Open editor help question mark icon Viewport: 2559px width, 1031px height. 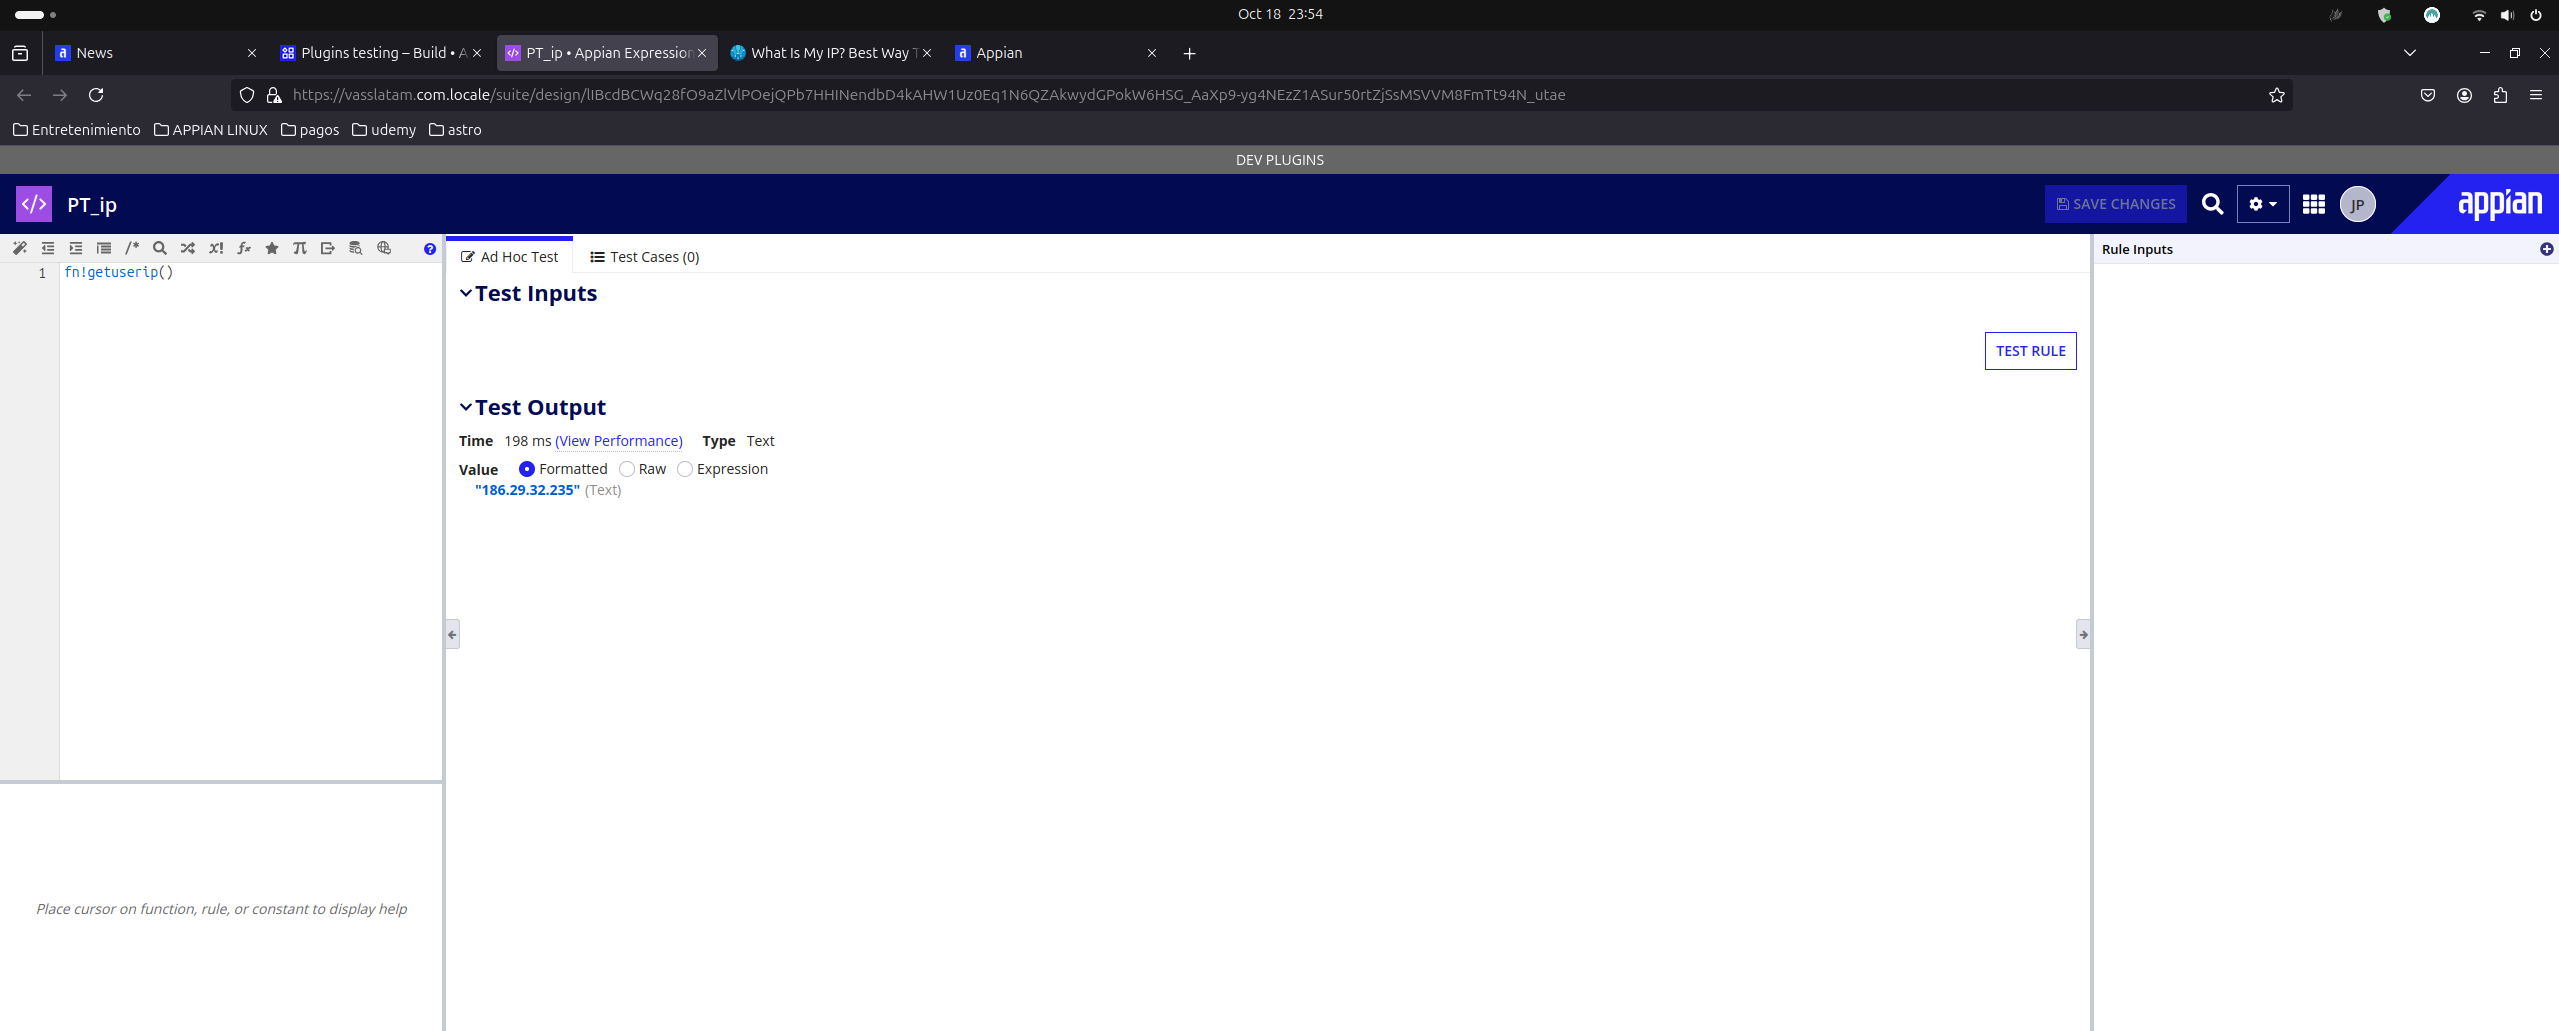point(430,249)
